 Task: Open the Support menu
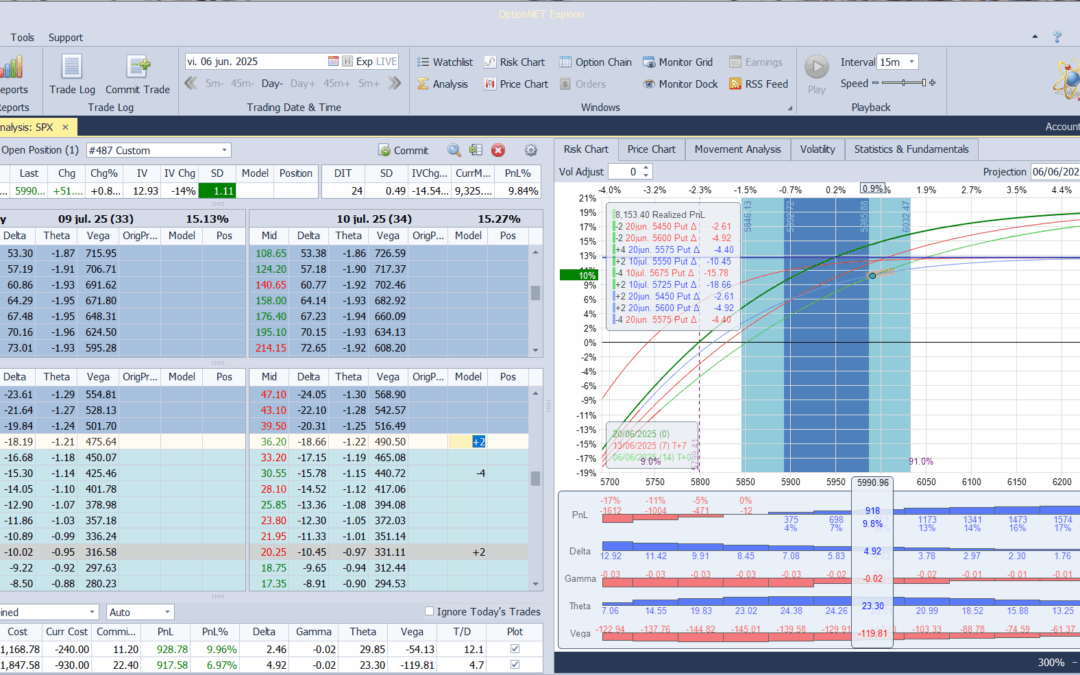65,37
